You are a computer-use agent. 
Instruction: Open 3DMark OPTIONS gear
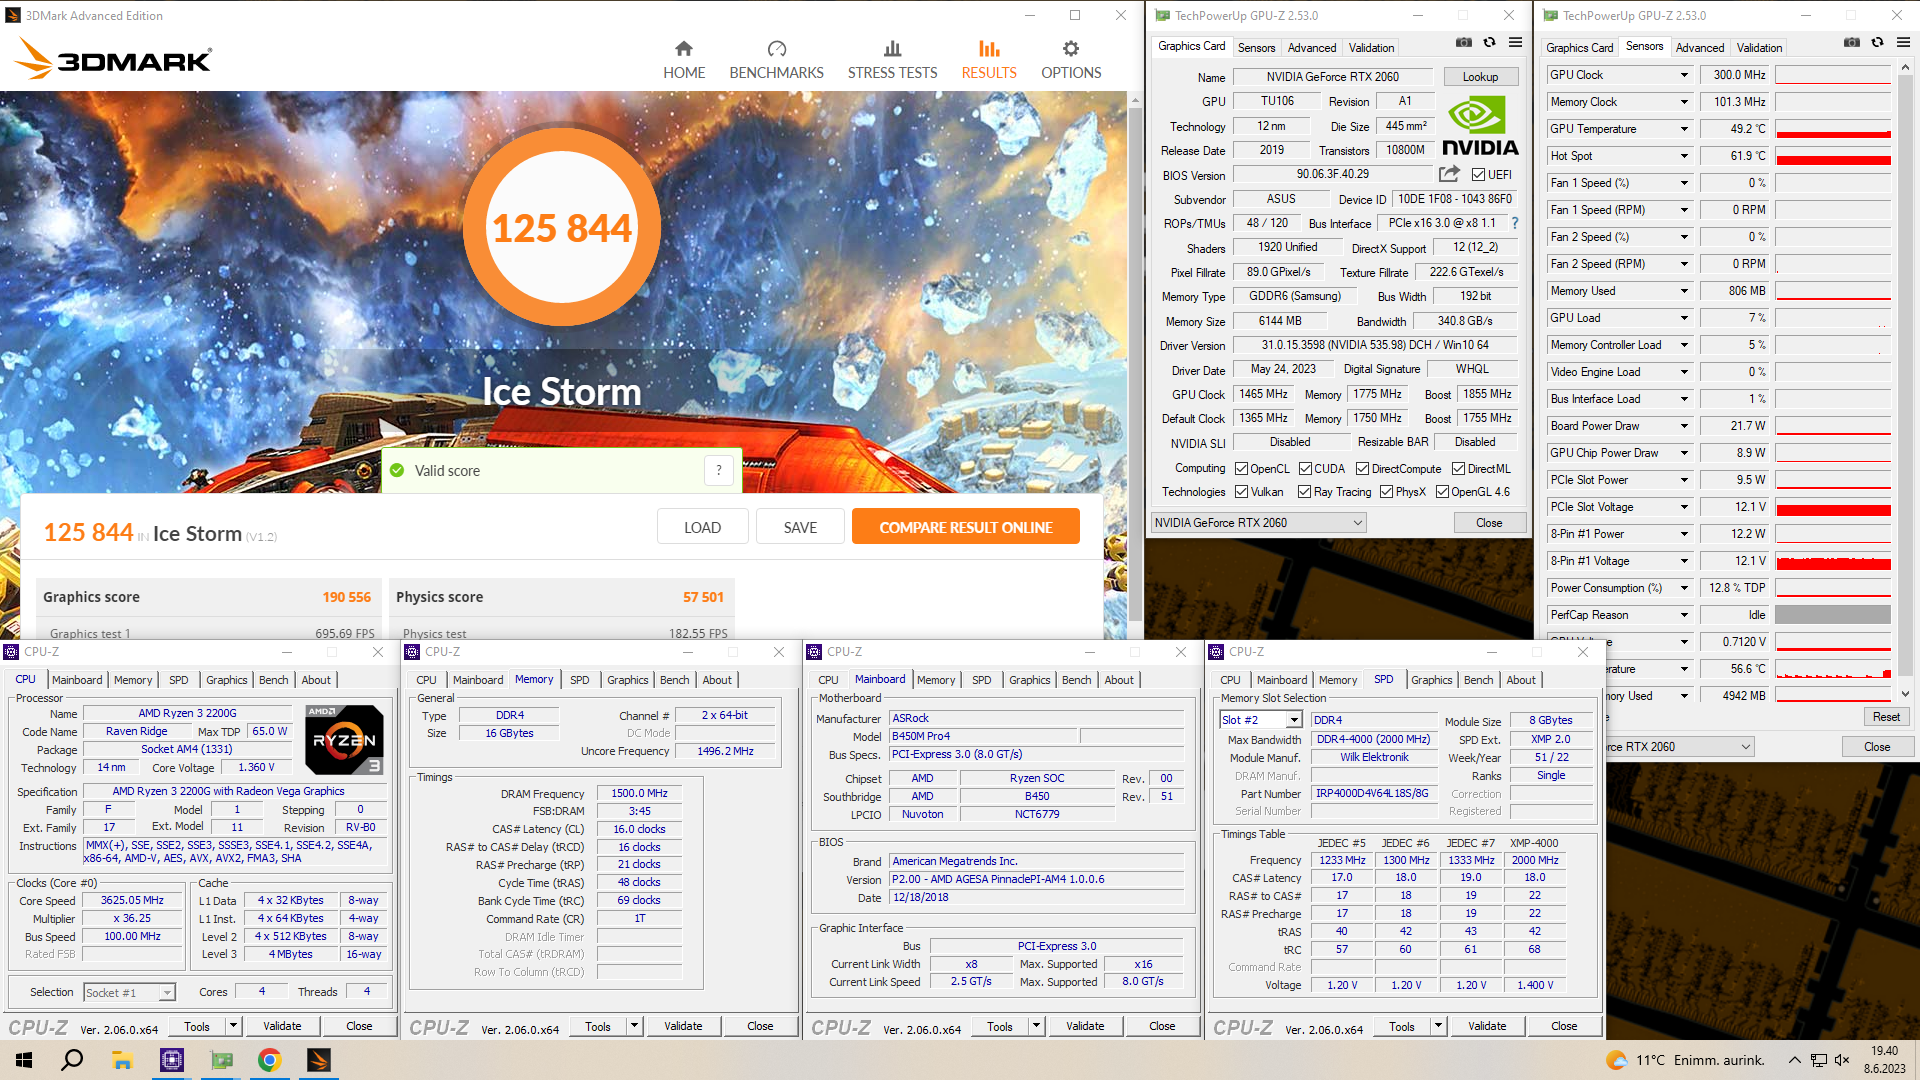pos(1071,49)
